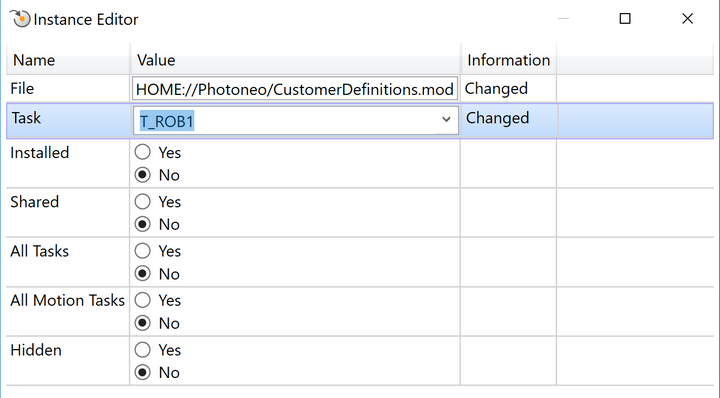Screen dimensions: 720x398
Task: Select the Task row label
Action: 26,118
